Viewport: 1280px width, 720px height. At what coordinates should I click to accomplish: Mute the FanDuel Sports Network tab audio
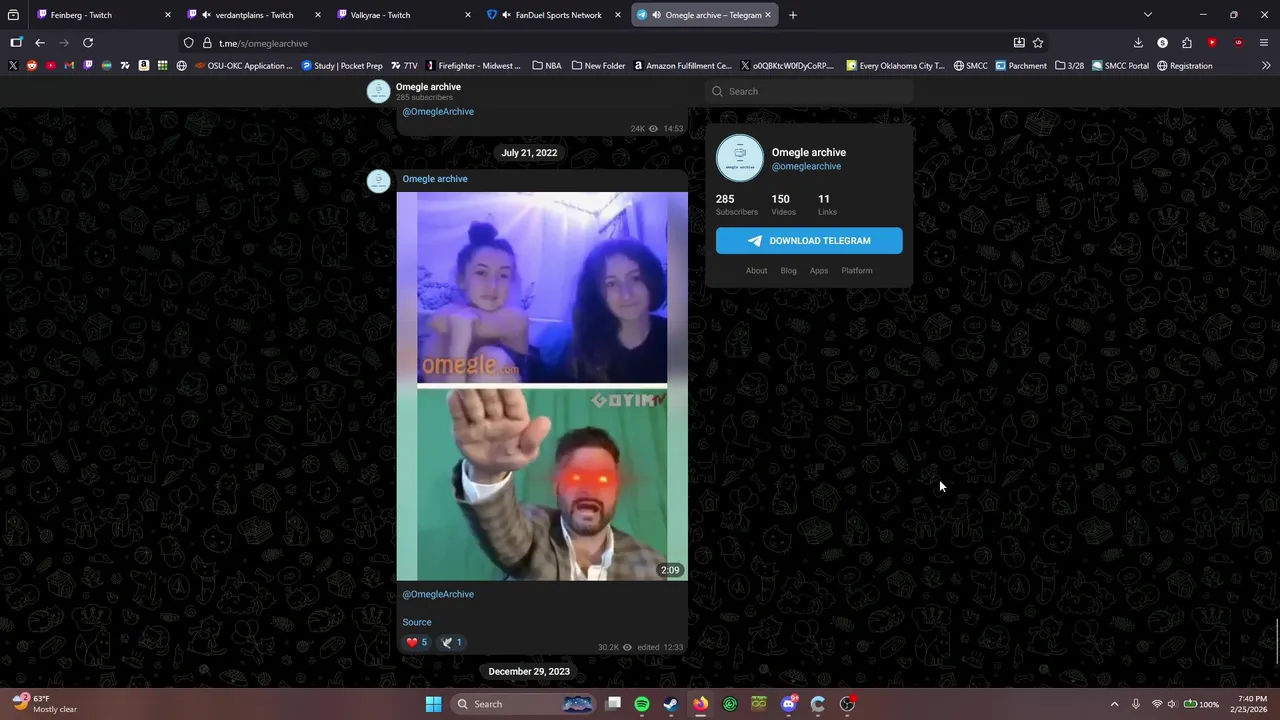[x=507, y=15]
